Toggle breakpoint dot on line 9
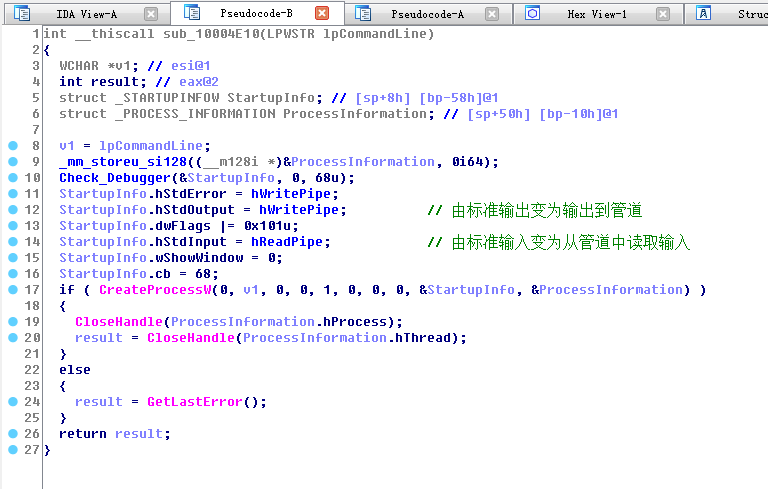Image resolution: width=768 pixels, height=489 pixels. click(x=13, y=162)
